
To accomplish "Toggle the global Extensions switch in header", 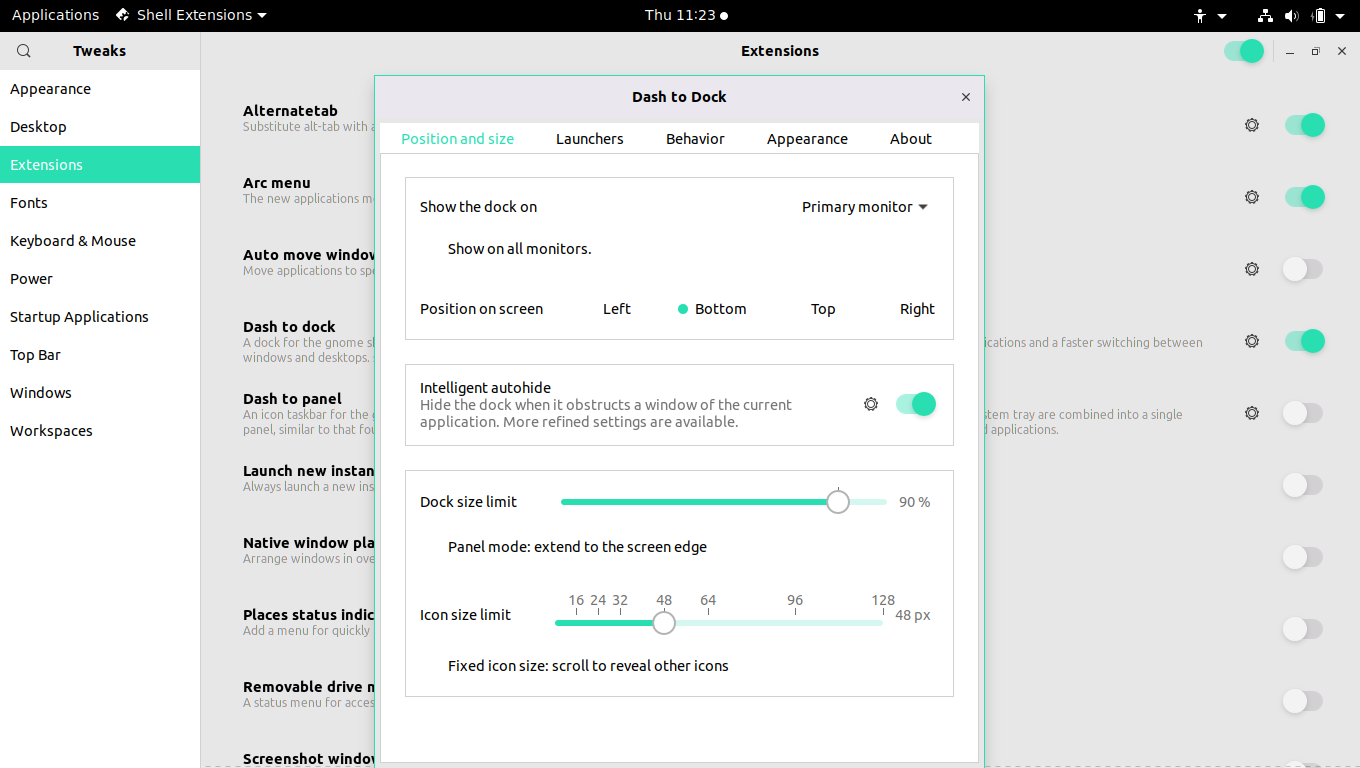I will pos(1244,51).
